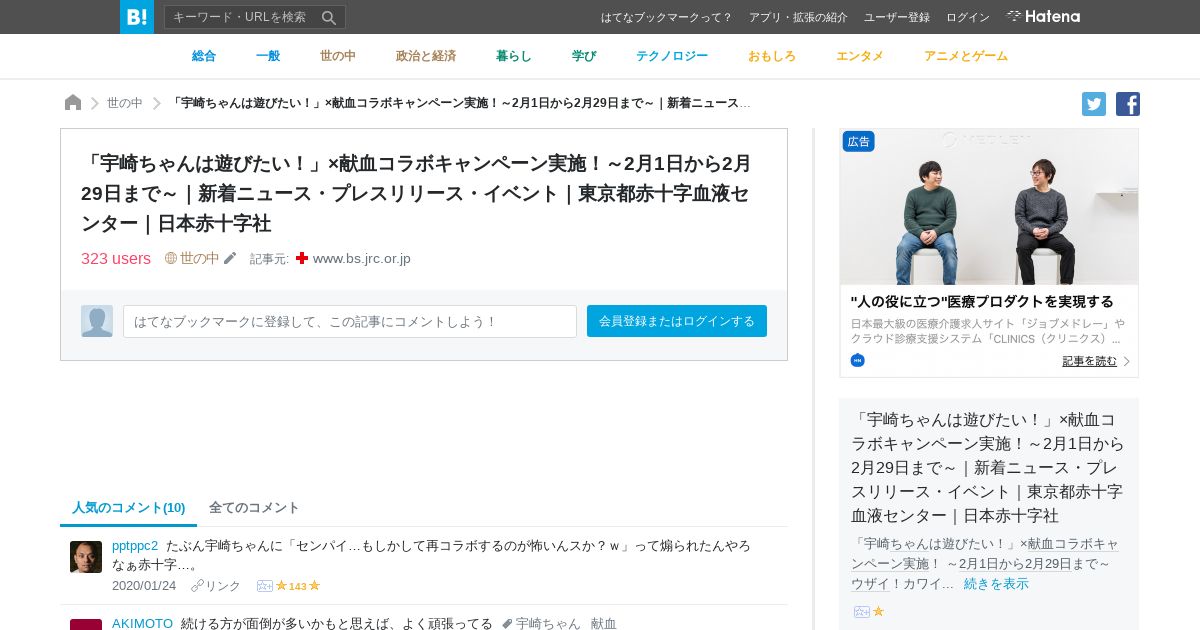Click the add-star button in the sidebar panel
The height and width of the screenshot is (630, 1200).
pyautogui.click(x=862, y=611)
